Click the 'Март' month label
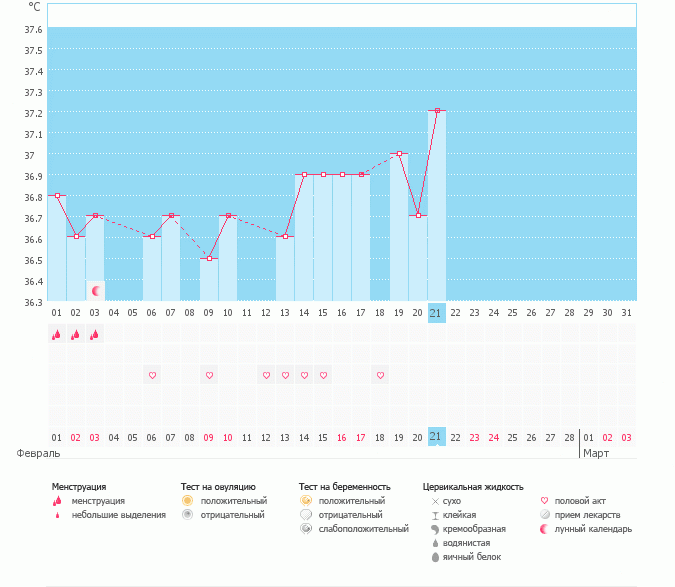This screenshot has height=587, width=675. pos(597,453)
